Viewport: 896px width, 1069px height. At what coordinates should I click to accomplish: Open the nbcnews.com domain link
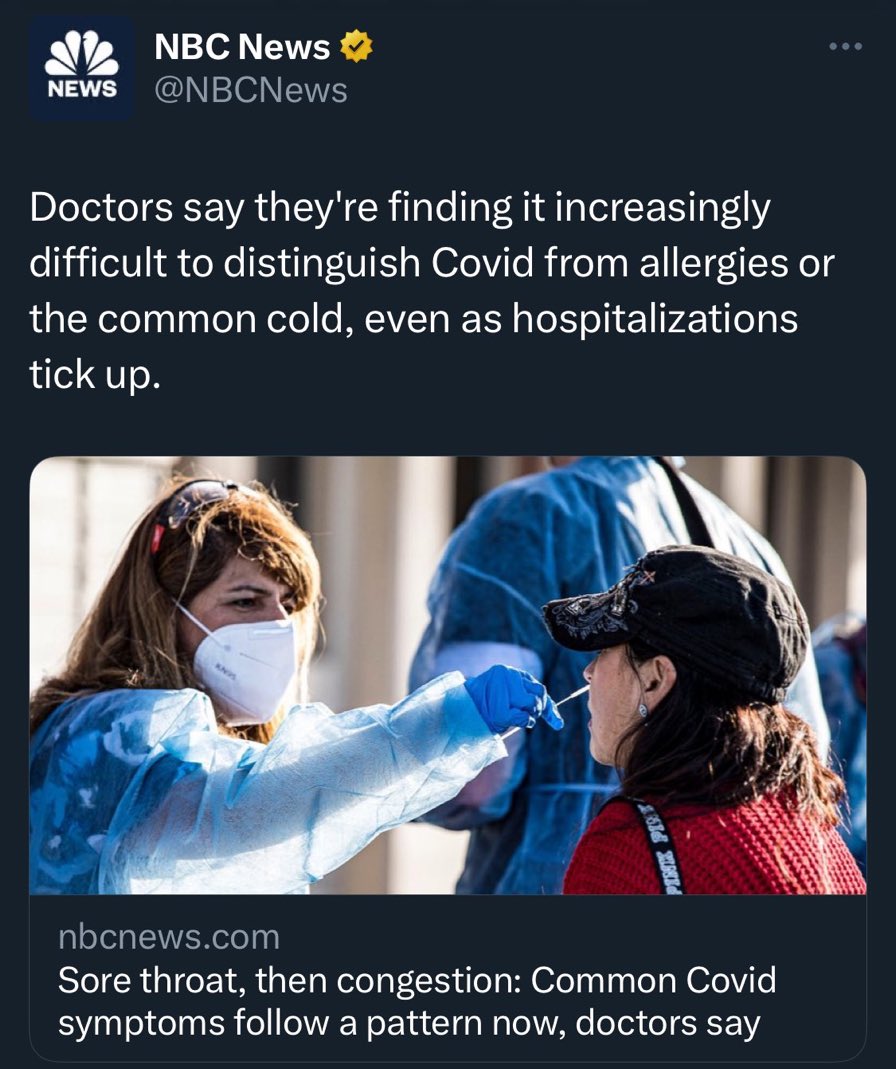(x=169, y=937)
